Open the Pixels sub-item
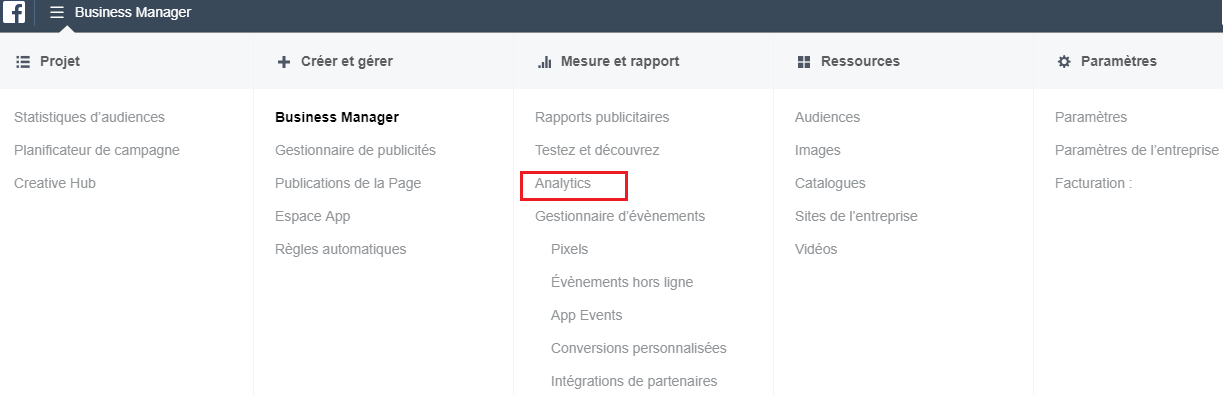The width and height of the screenshot is (1223, 398). (x=570, y=249)
